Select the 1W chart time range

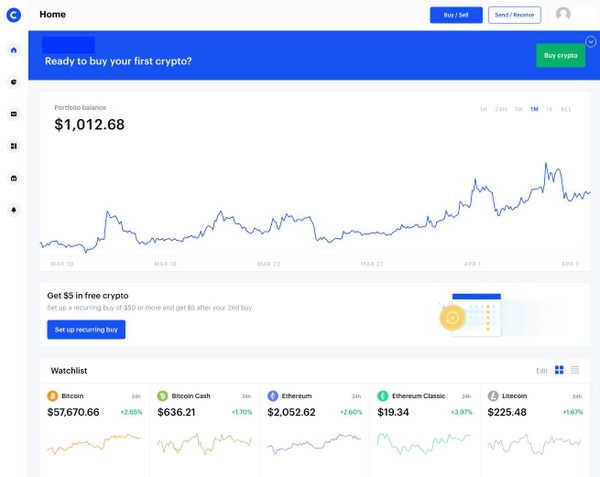[x=518, y=108]
